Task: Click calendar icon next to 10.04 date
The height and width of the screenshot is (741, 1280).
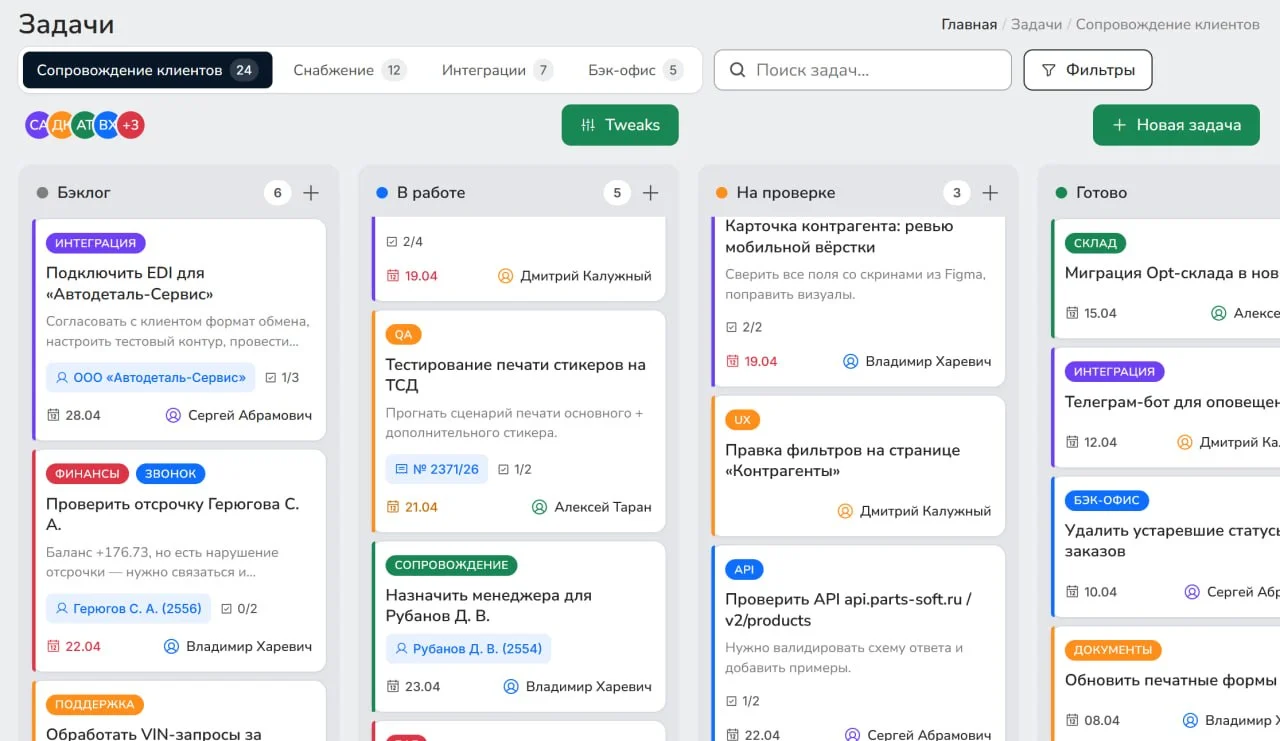Action: pyautogui.click(x=1072, y=592)
